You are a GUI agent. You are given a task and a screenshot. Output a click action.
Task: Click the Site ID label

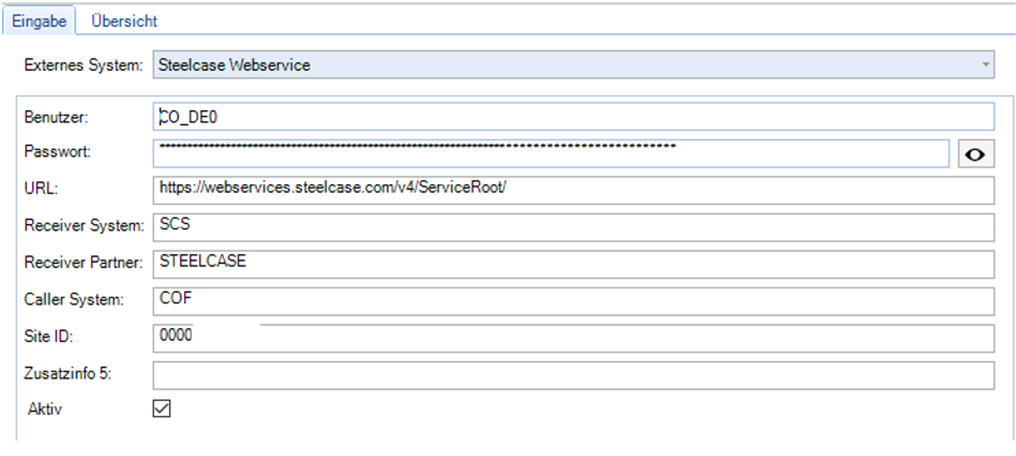49,338
